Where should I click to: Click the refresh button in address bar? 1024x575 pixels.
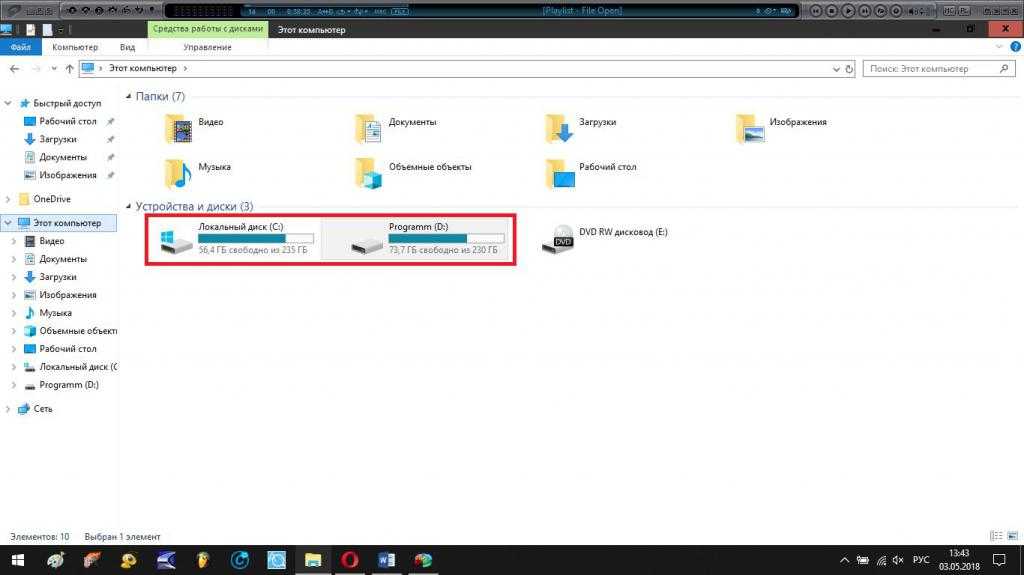[x=849, y=69]
